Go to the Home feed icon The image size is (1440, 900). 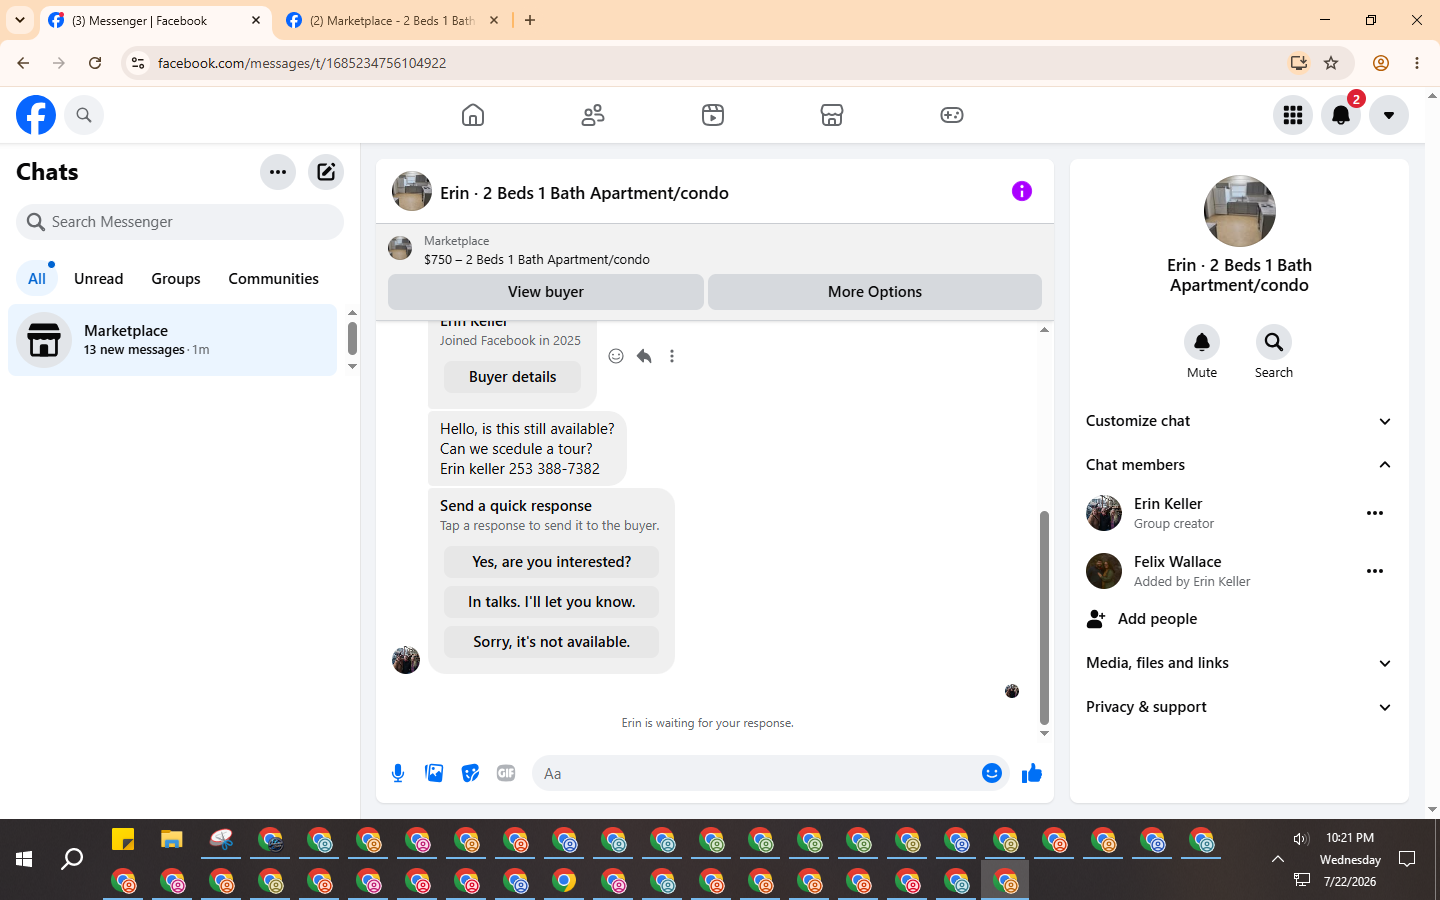pos(473,115)
